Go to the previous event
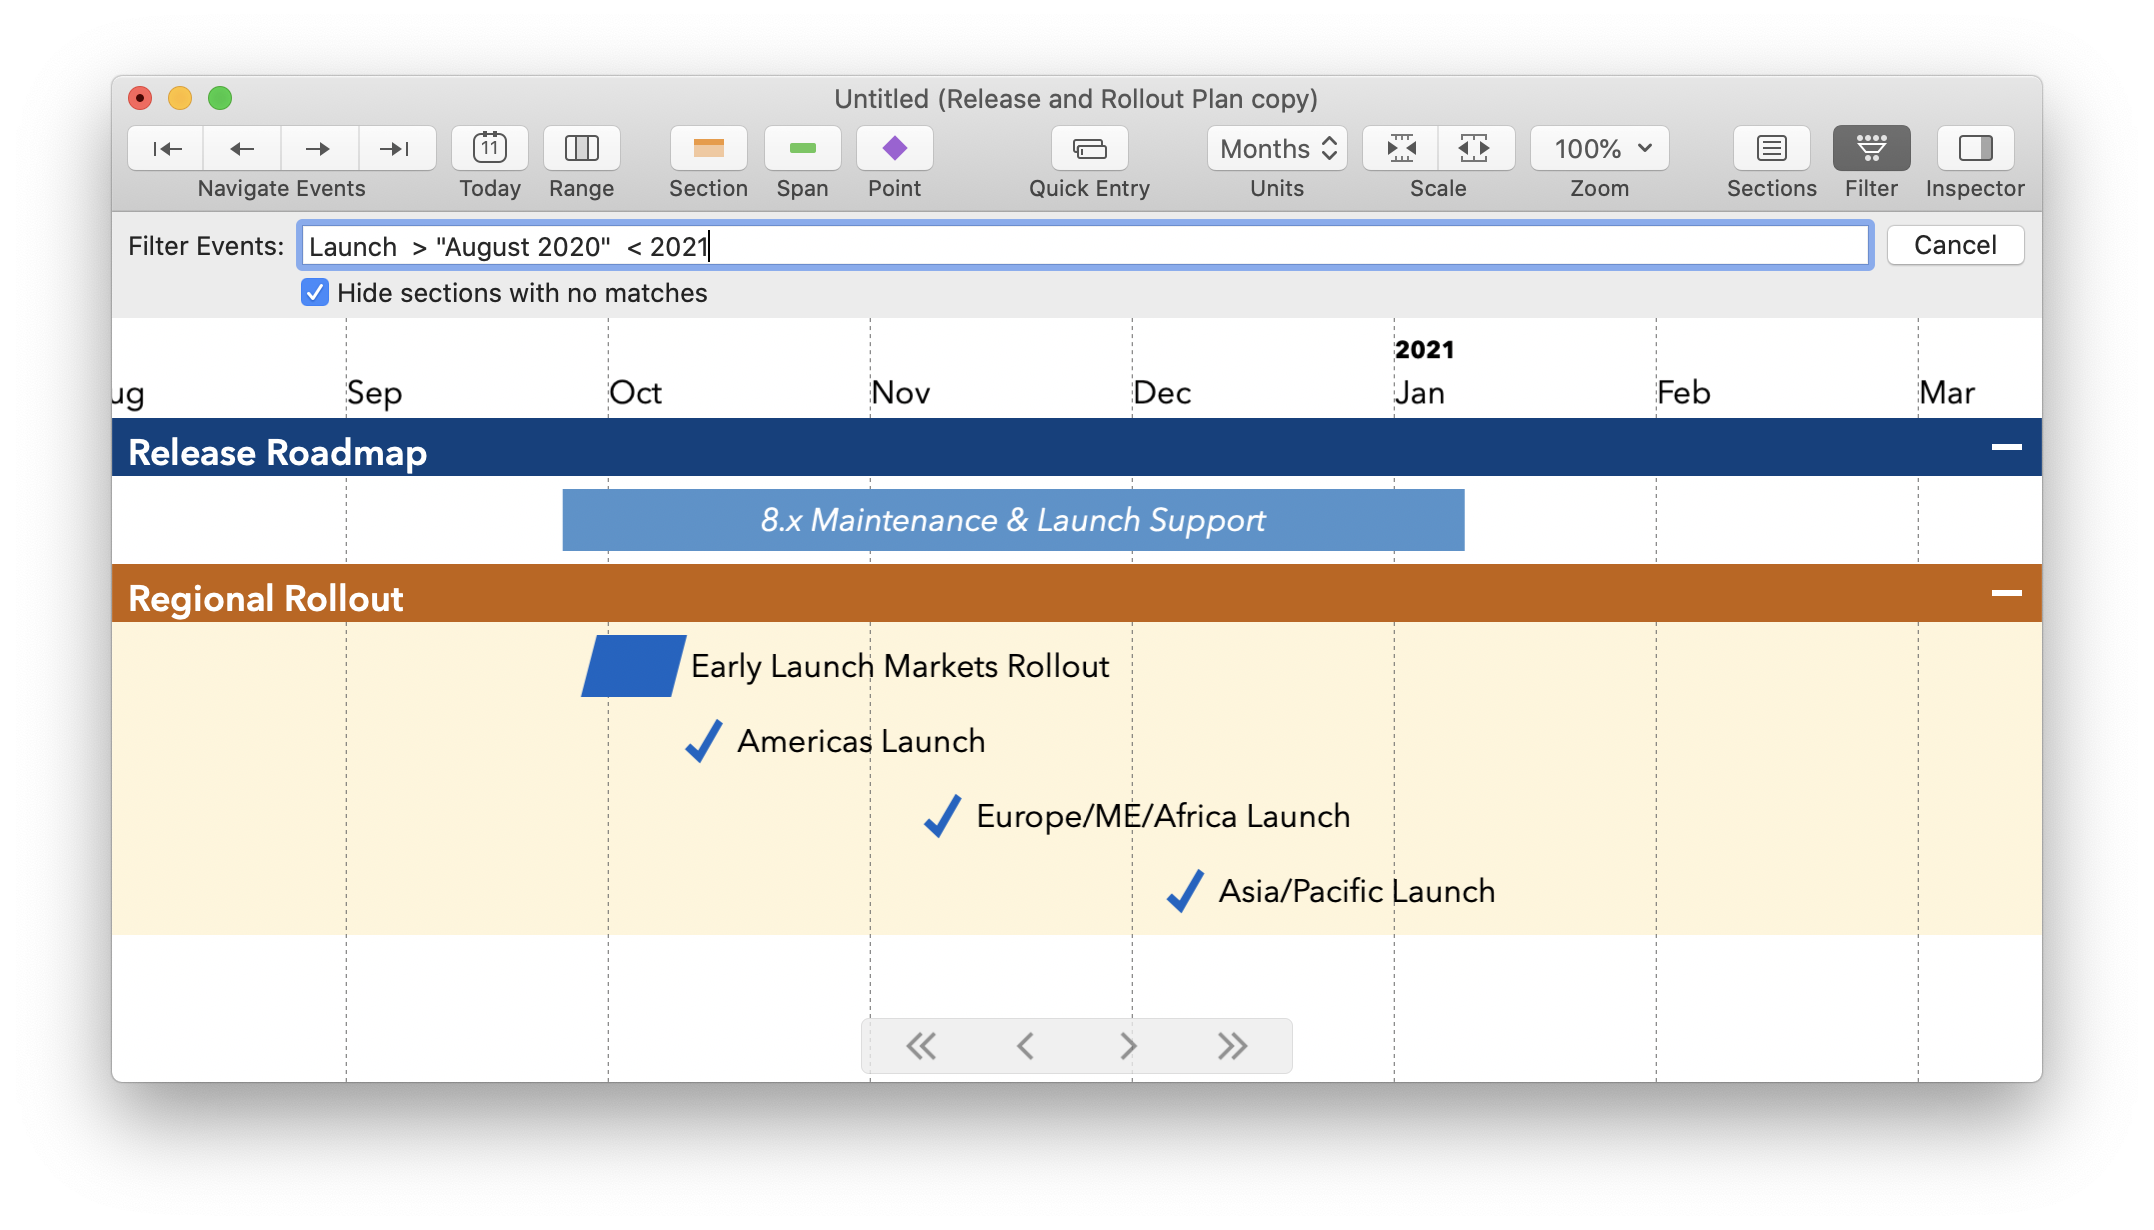 pos(241,148)
